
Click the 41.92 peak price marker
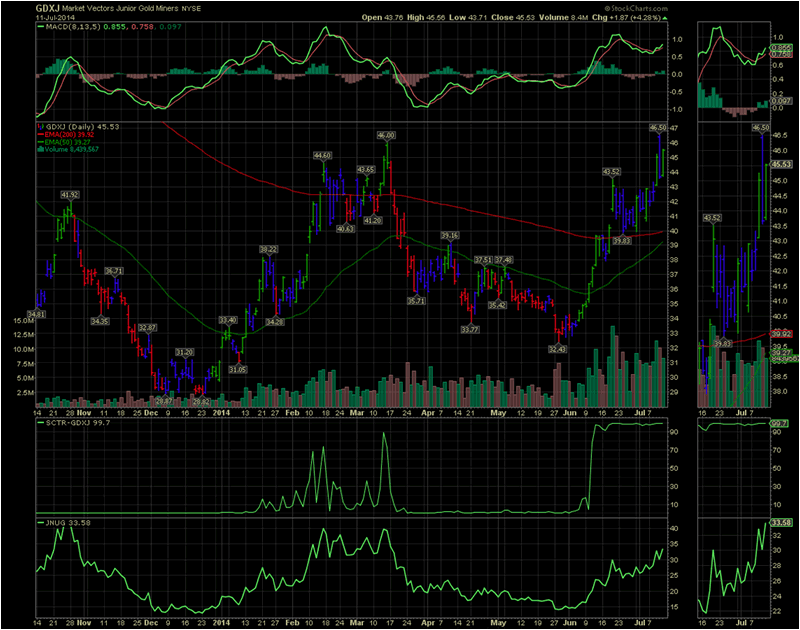pos(70,195)
